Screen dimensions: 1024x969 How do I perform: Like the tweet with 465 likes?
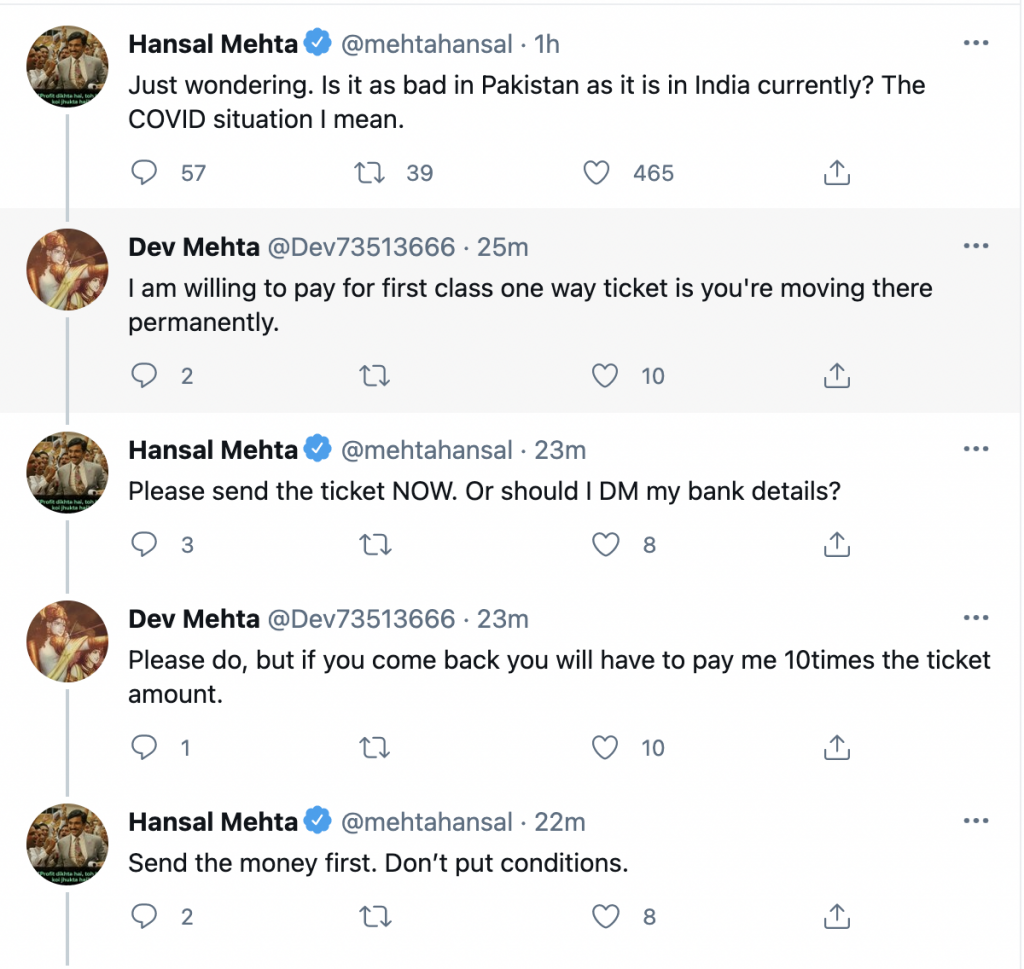coord(597,173)
